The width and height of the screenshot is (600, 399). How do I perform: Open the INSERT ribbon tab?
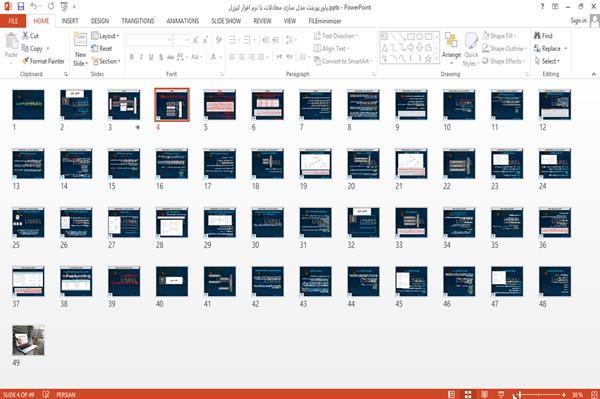coord(70,21)
